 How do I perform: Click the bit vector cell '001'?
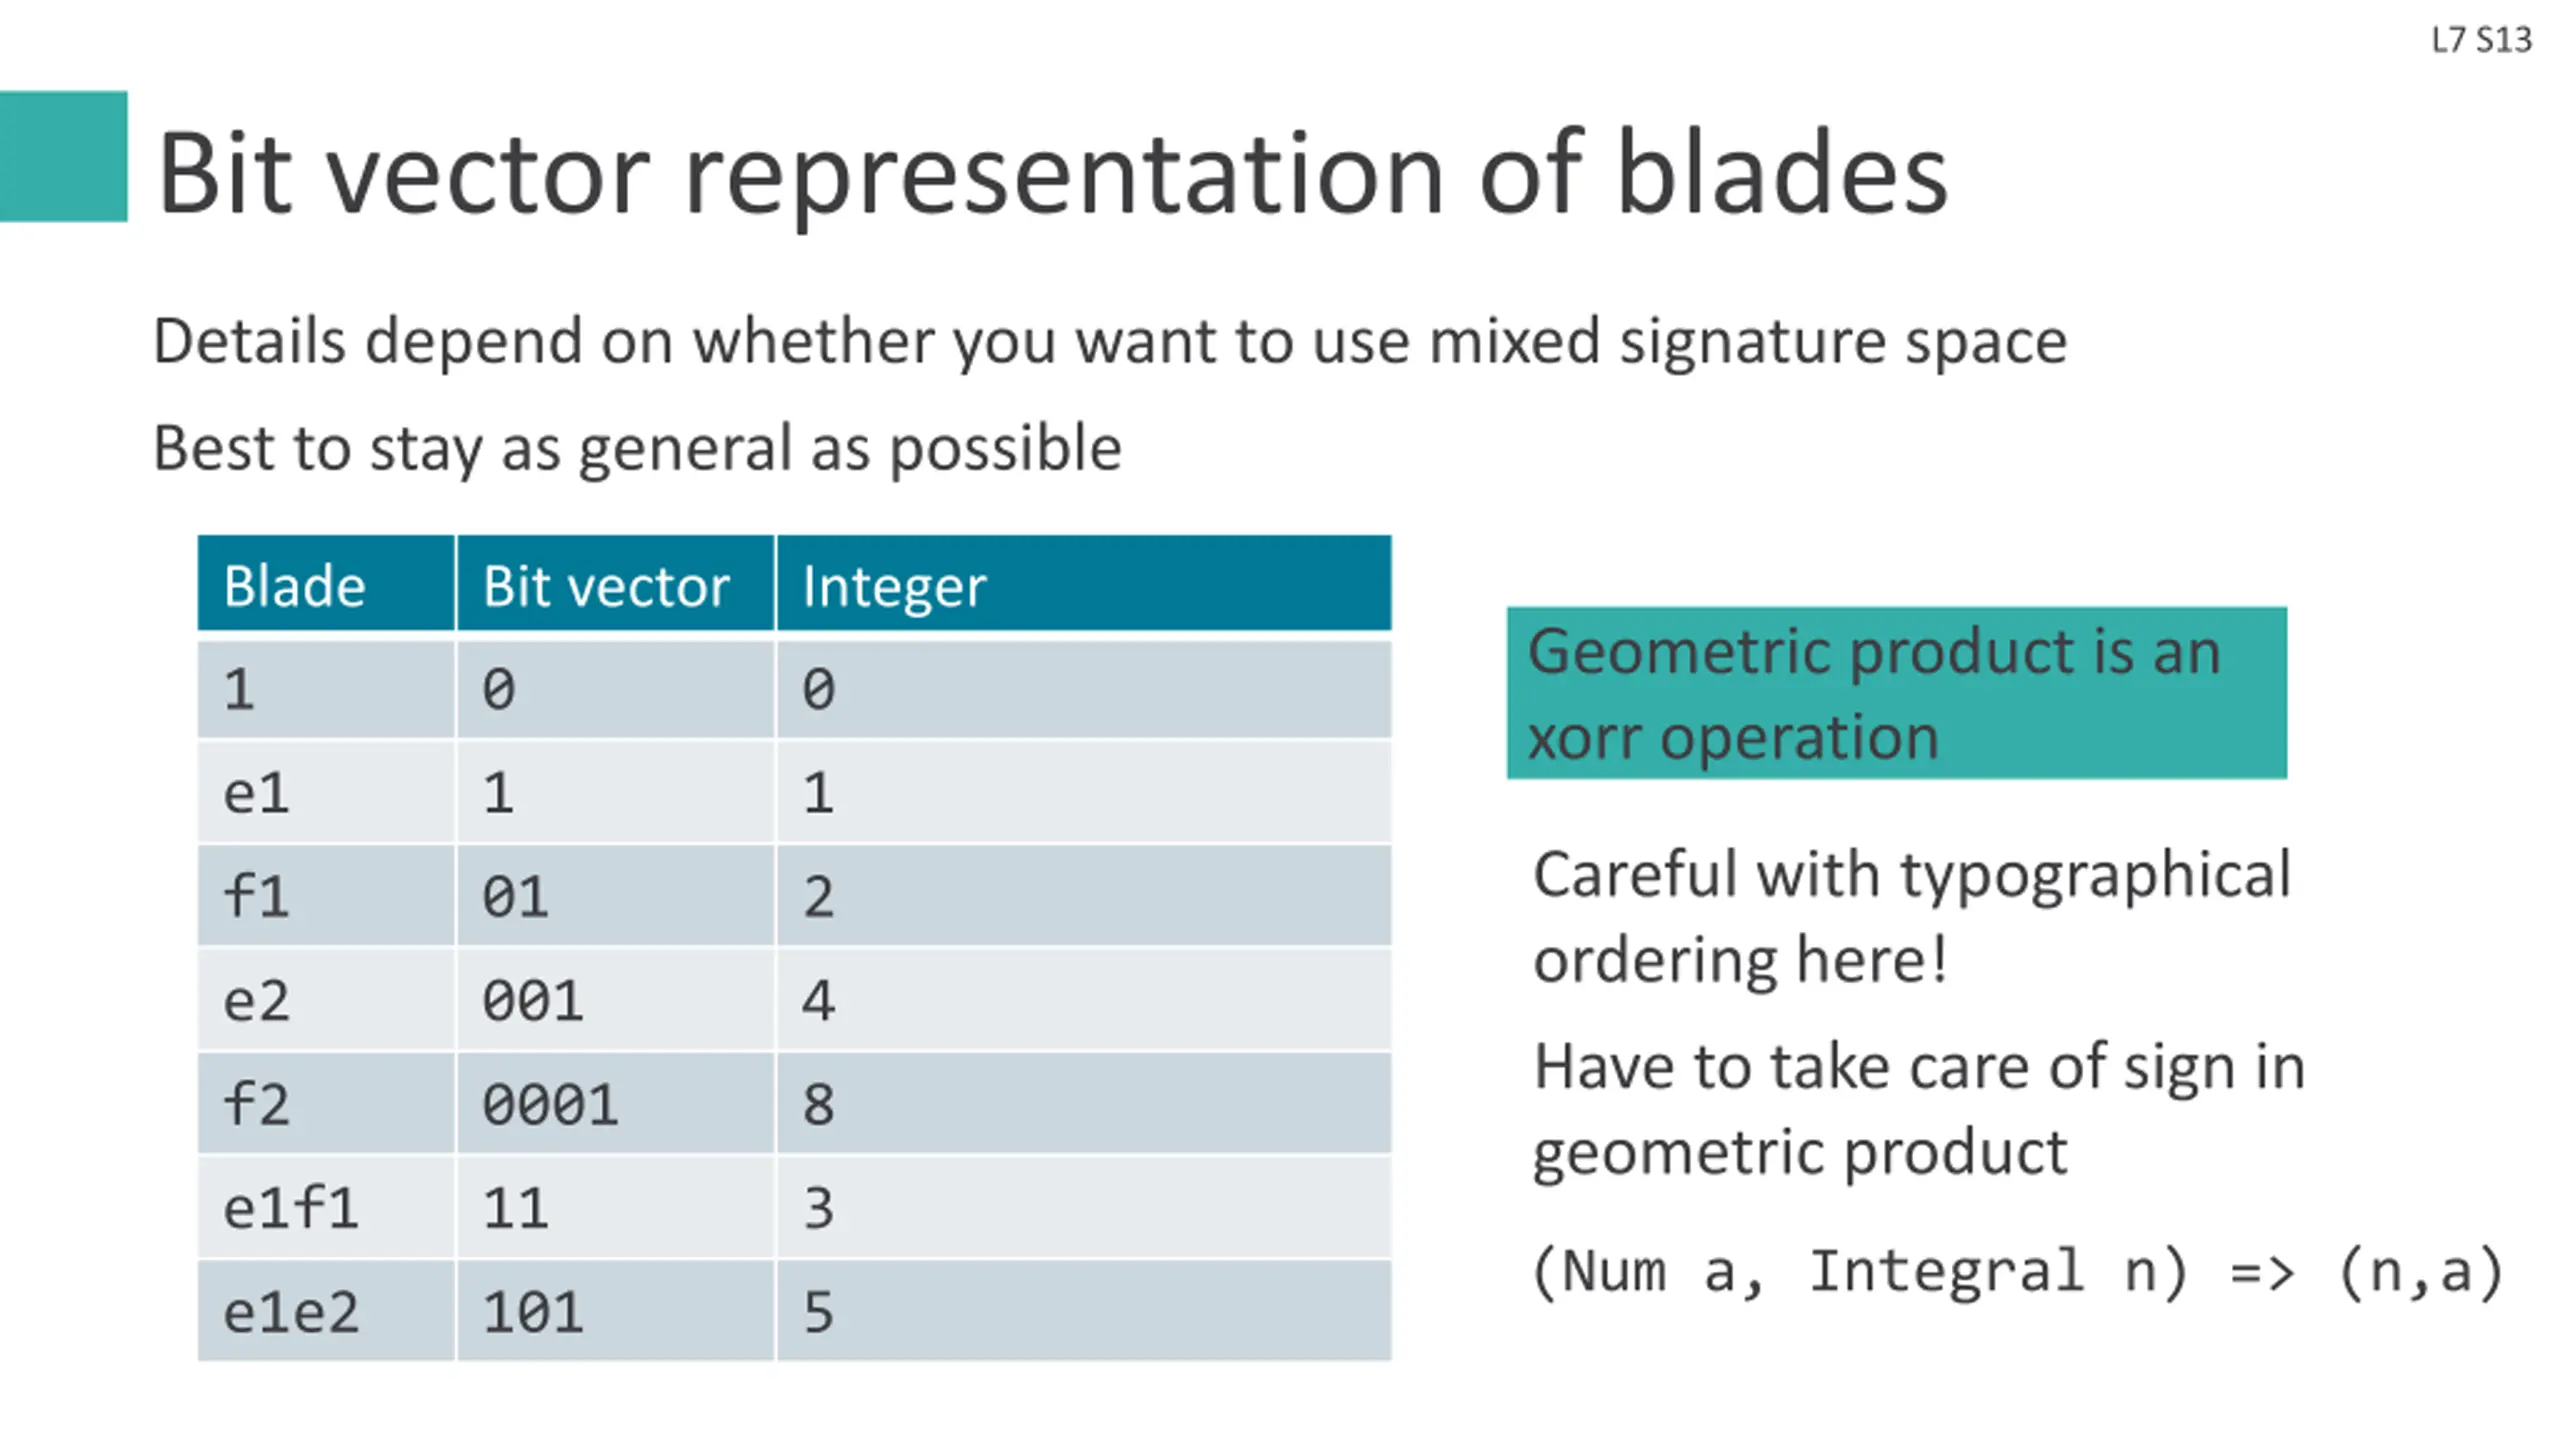click(x=616, y=1000)
